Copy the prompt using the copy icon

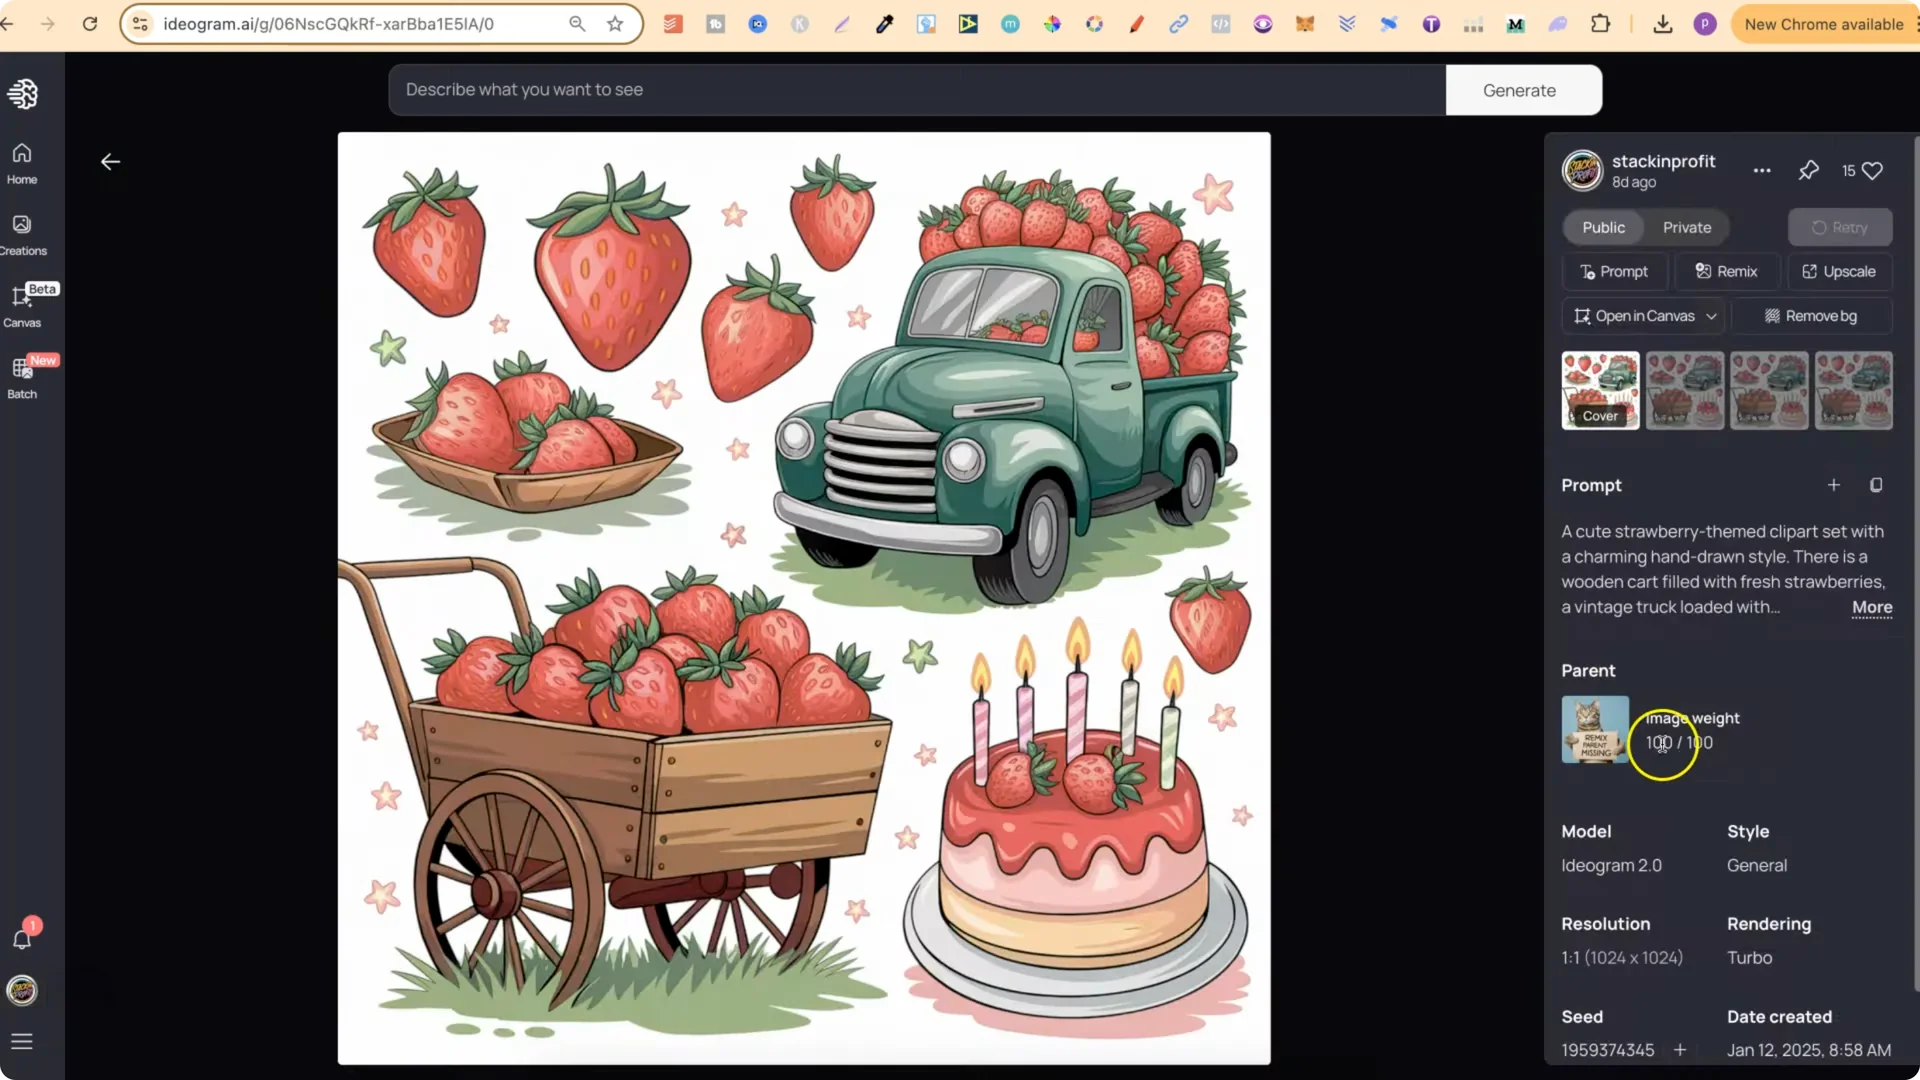(x=1876, y=485)
